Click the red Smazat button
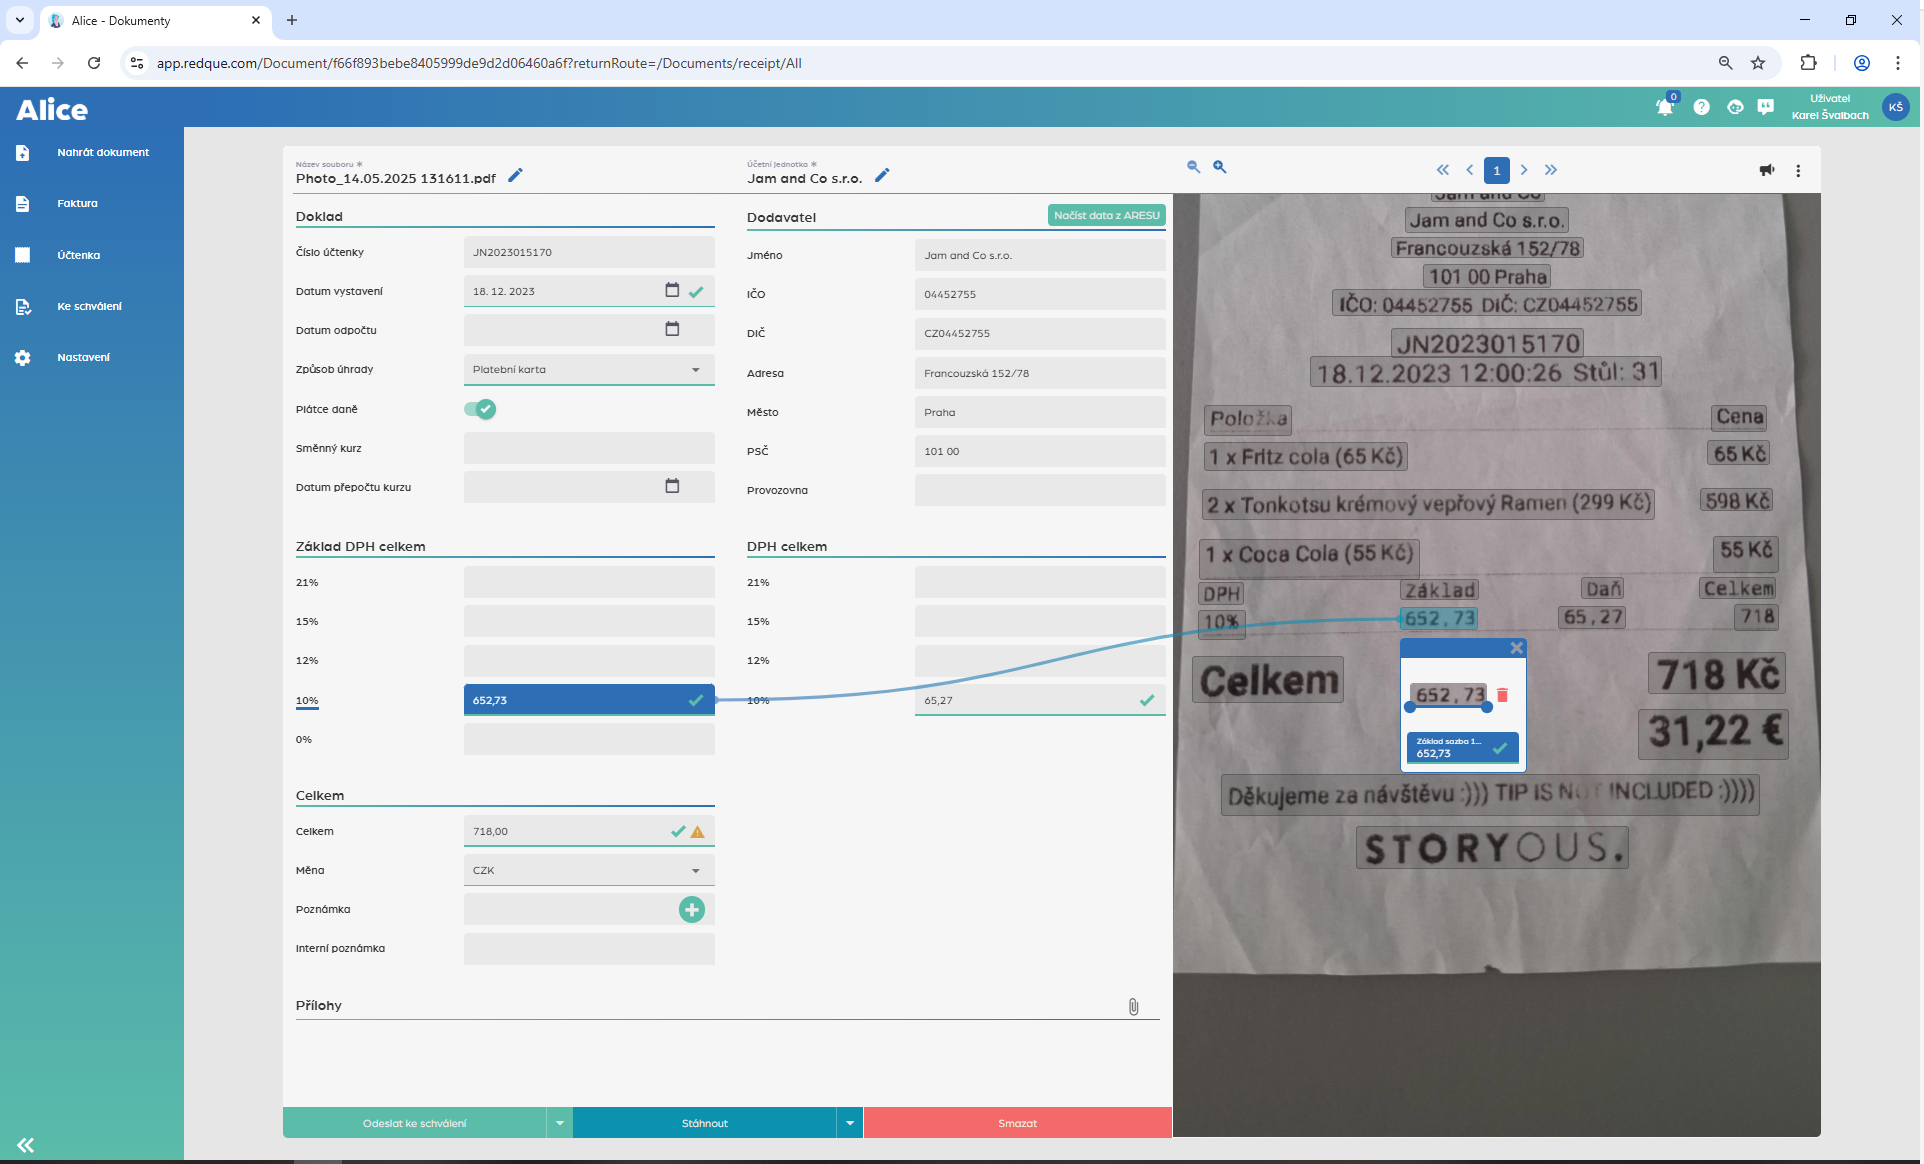The width and height of the screenshot is (1924, 1164). click(1018, 1123)
